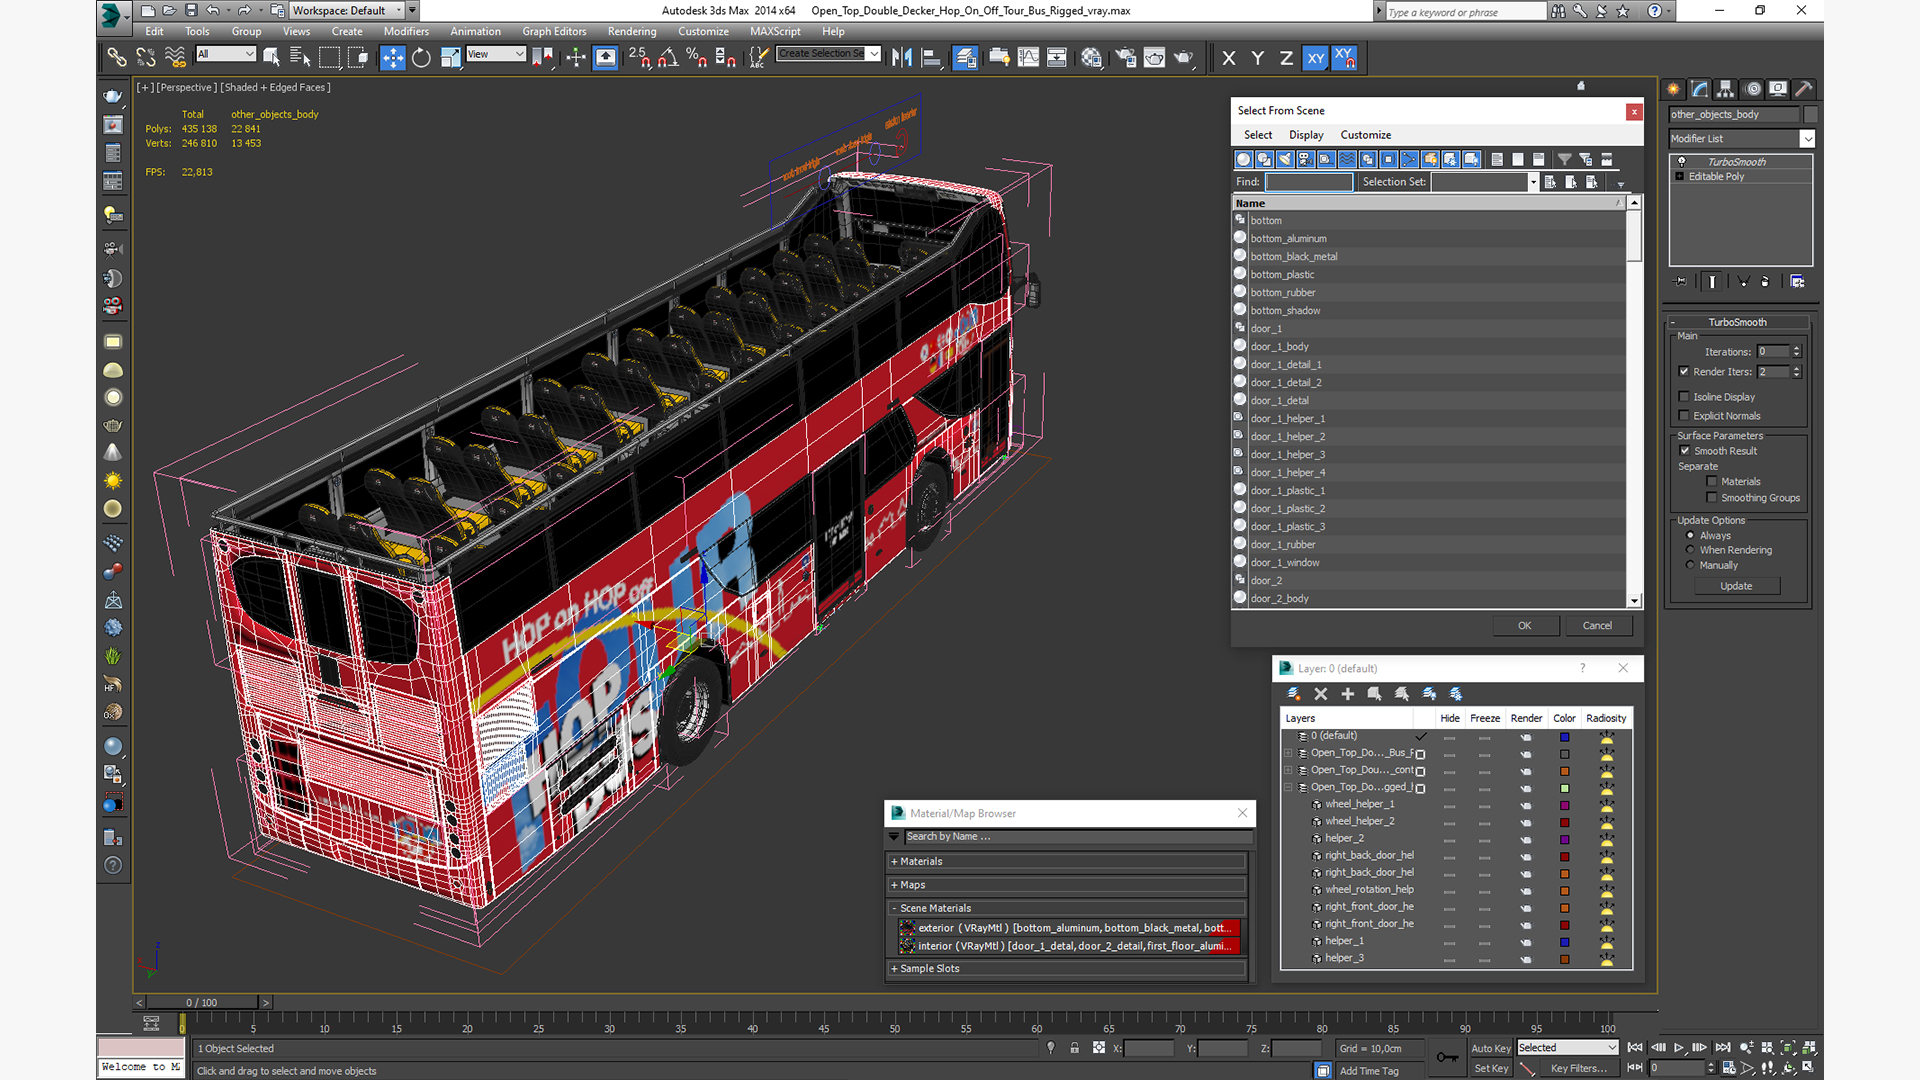Click OK in Select From Scene
The width and height of the screenshot is (1920, 1080).
(x=1525, y=626)
